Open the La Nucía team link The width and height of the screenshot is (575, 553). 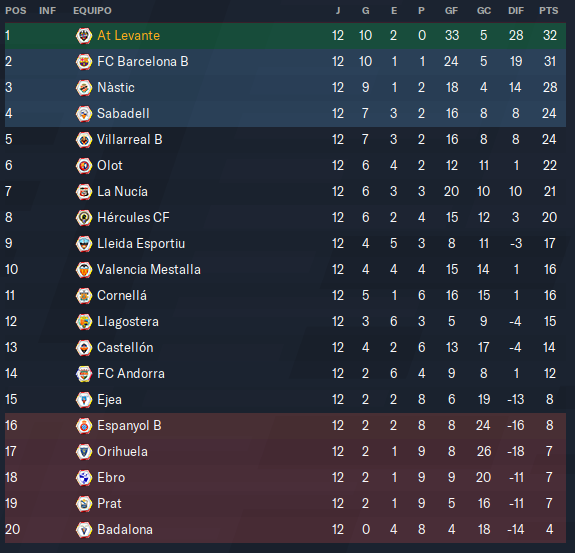[x=122, y=191]
